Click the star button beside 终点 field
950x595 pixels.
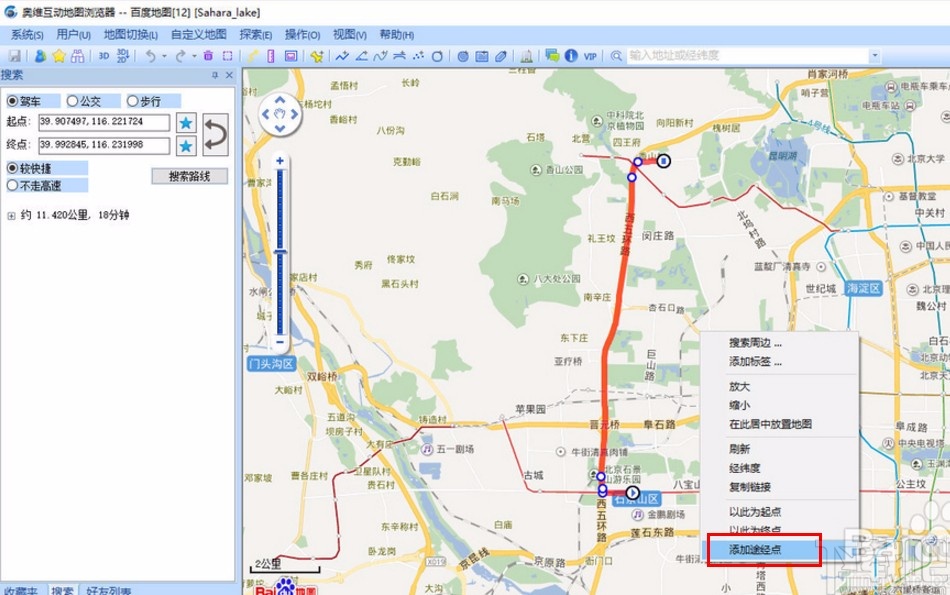[x=186, y=146]
